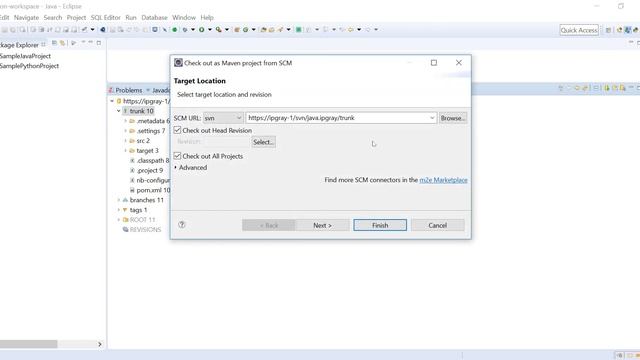Expand the target 3 folder node
This screenshot has width=640, height=360.
point(125,151)
